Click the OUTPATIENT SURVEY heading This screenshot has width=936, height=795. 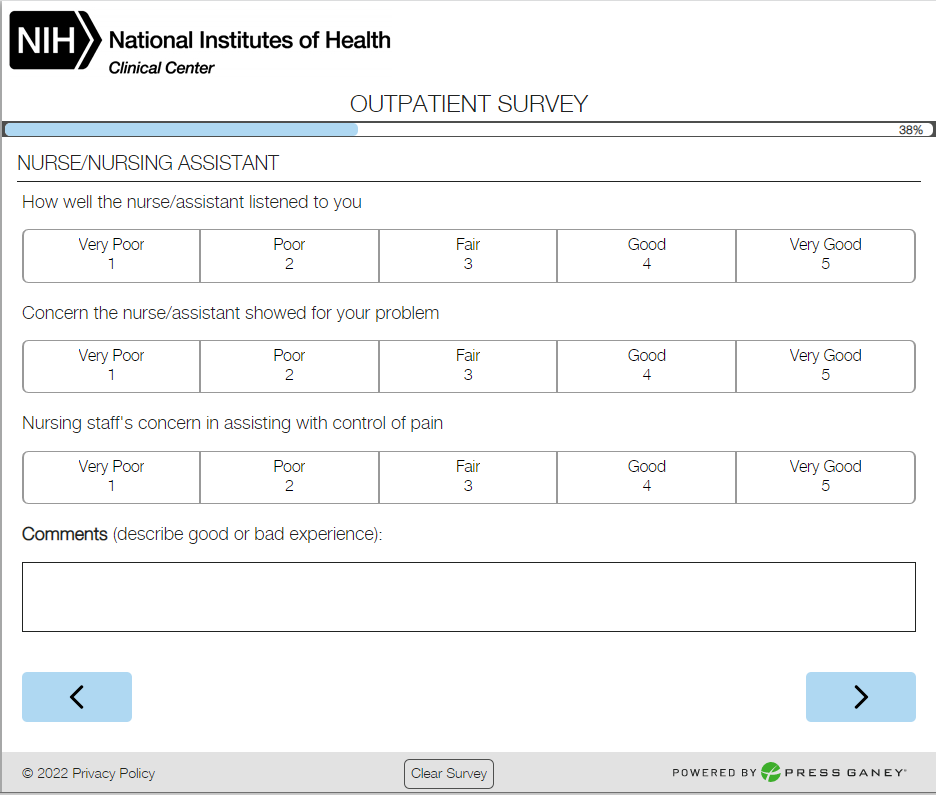click(469, 104)
